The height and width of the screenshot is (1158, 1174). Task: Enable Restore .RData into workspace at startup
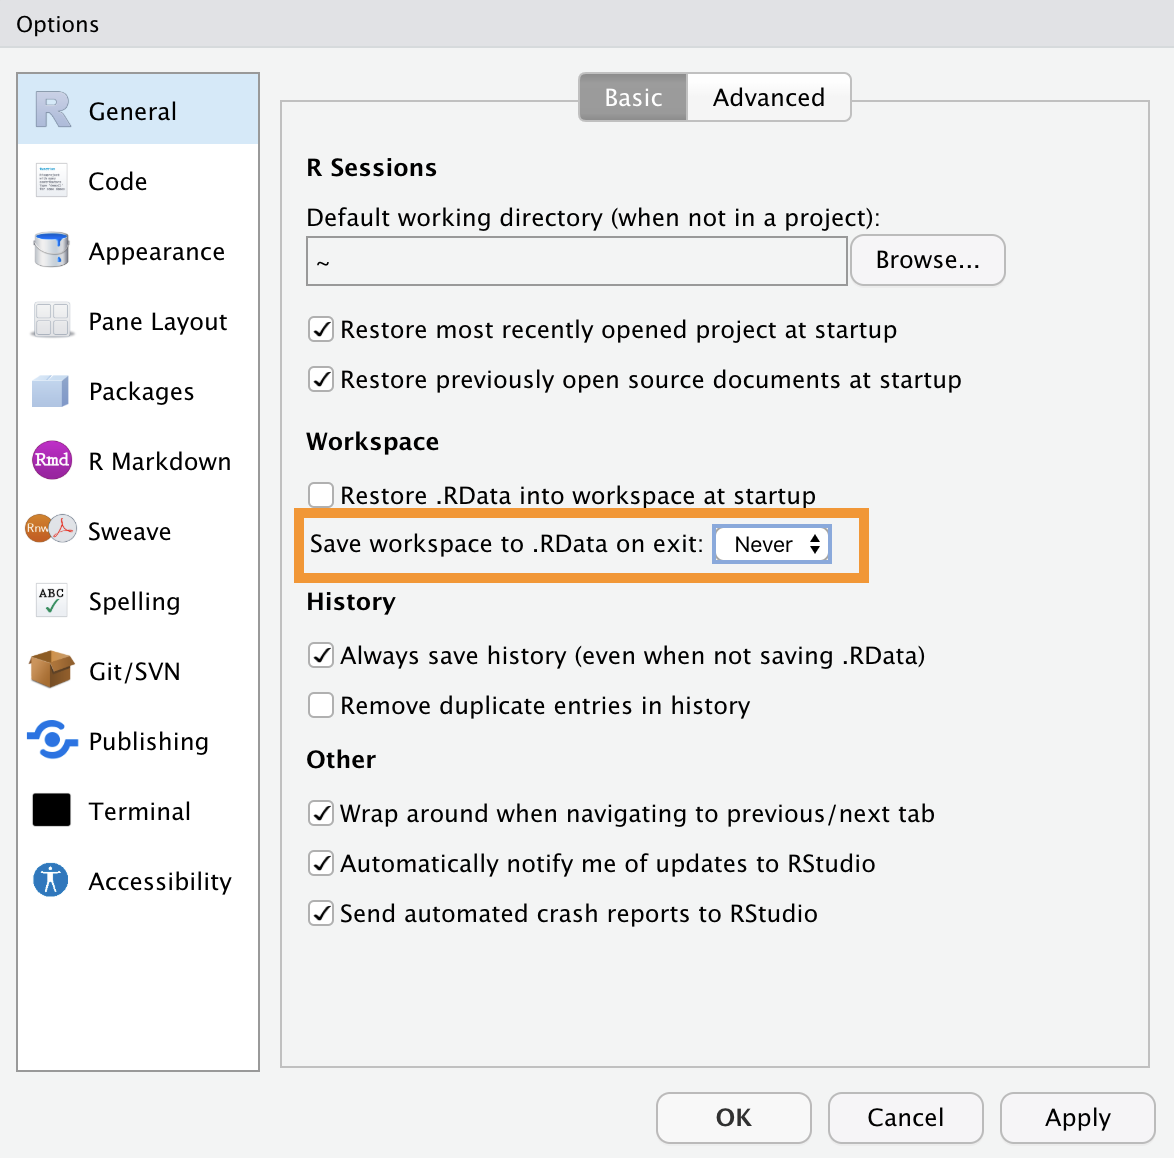point(321,495)
